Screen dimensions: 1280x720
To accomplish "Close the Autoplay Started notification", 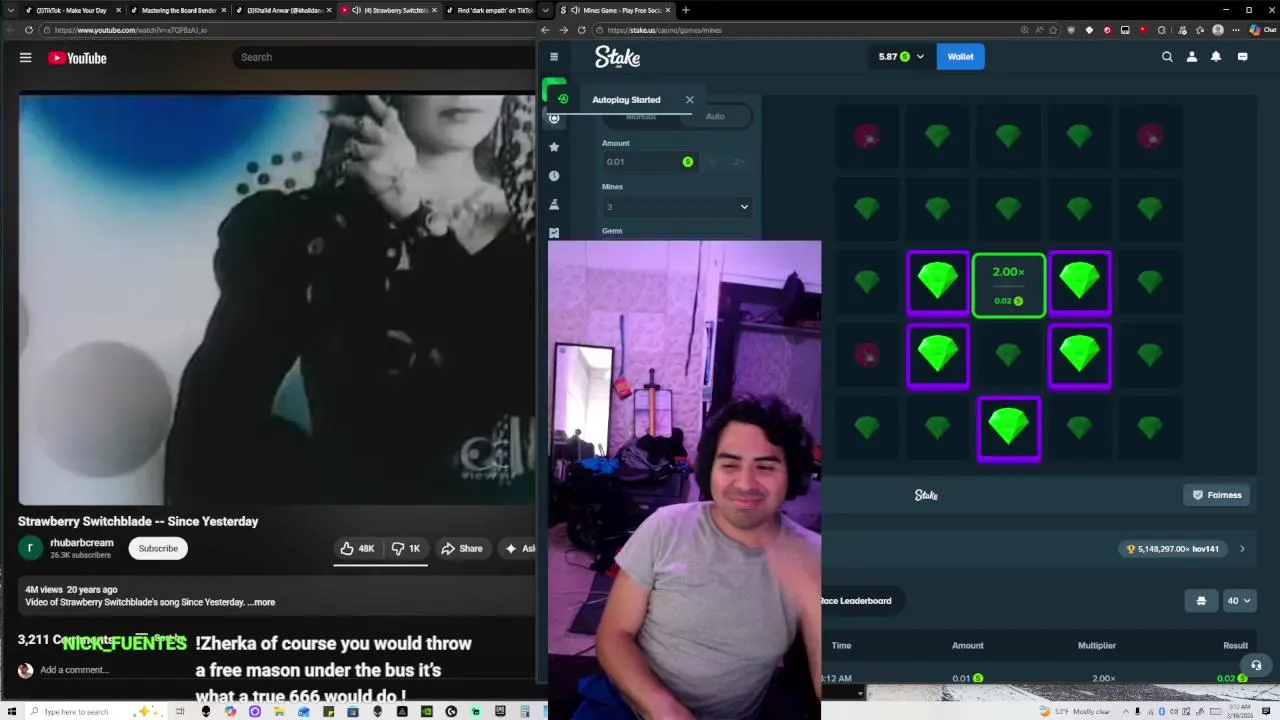I will tap(689, 100).
